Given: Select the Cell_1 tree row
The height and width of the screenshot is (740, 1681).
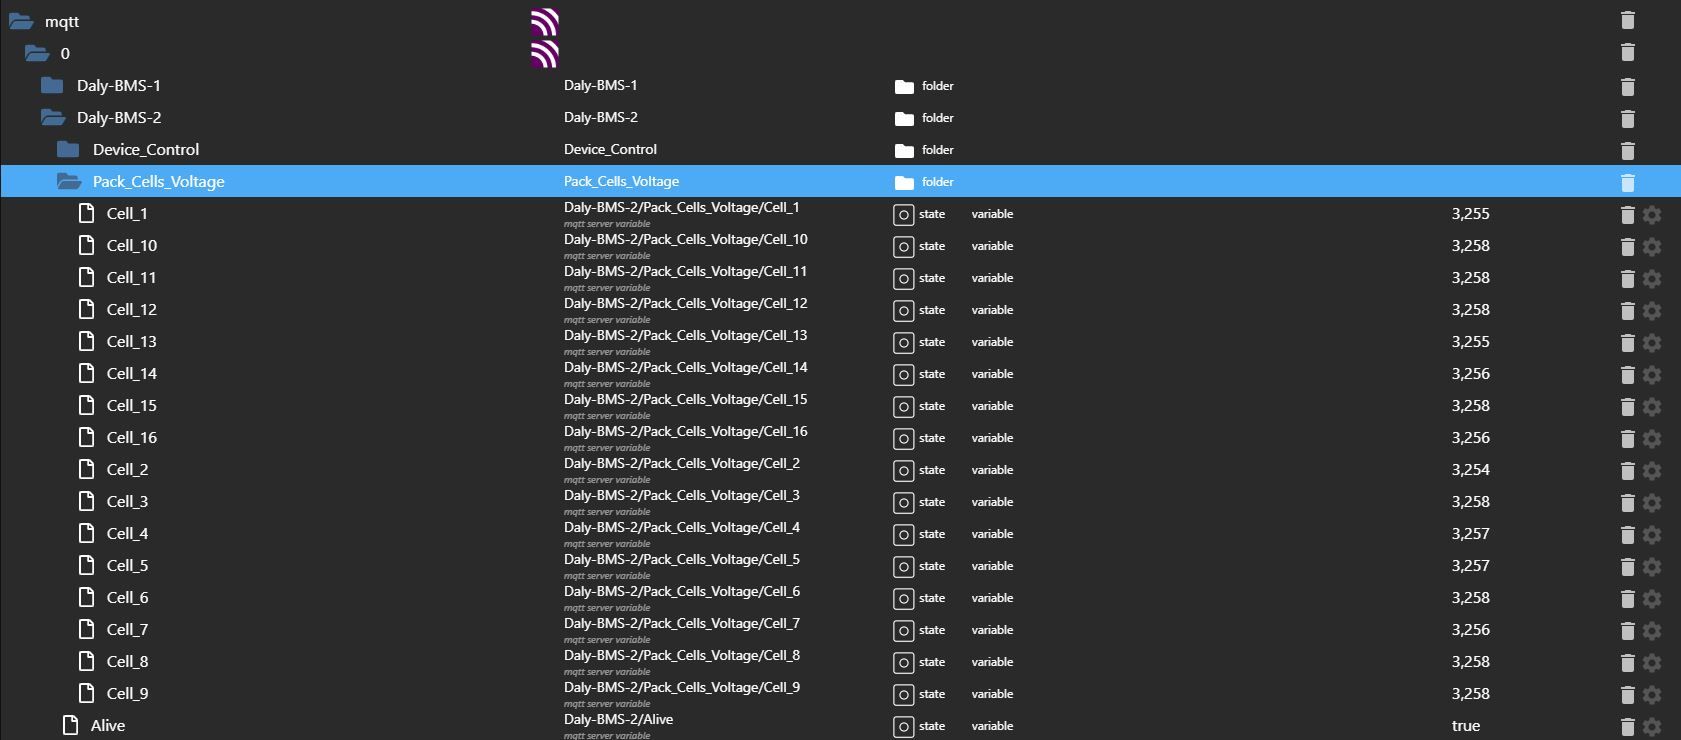Looking at the screenshot, I should point(840,213).
